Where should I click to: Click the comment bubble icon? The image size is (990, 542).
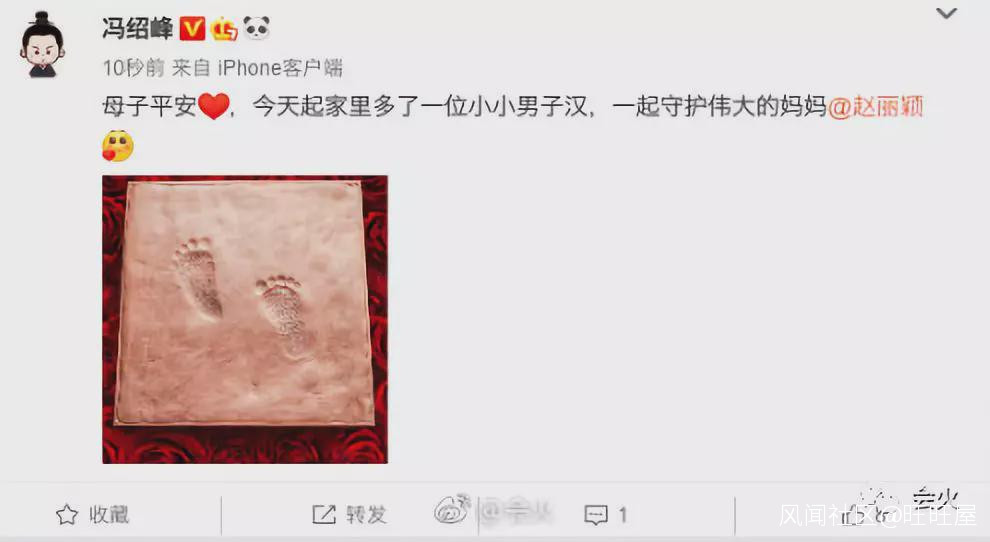596,515
